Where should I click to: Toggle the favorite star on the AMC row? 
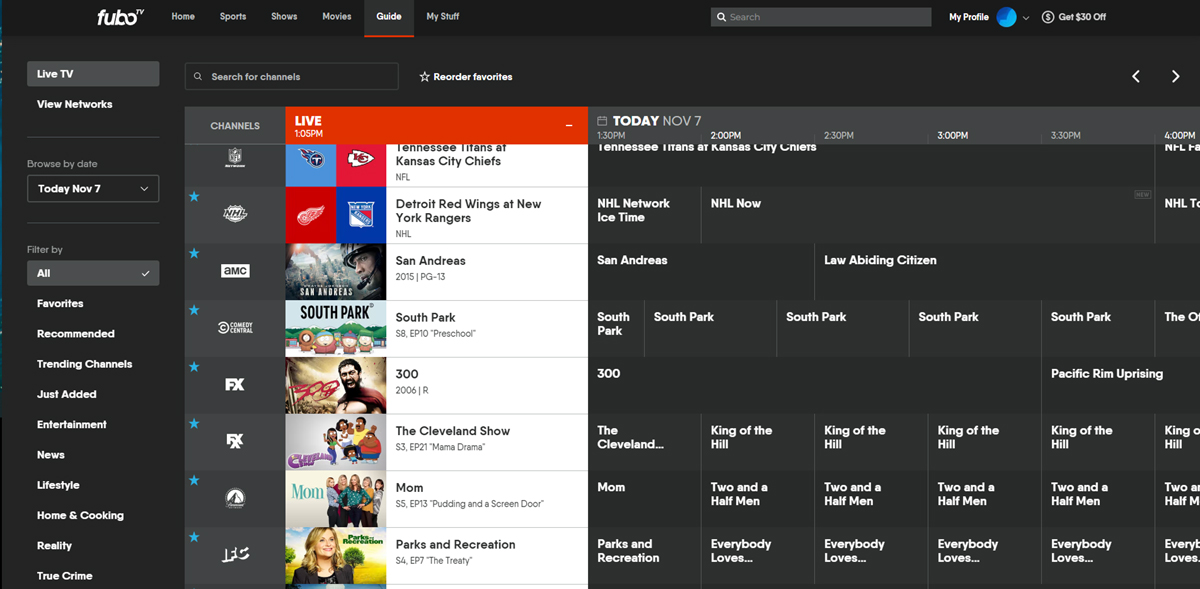point(194,253)
